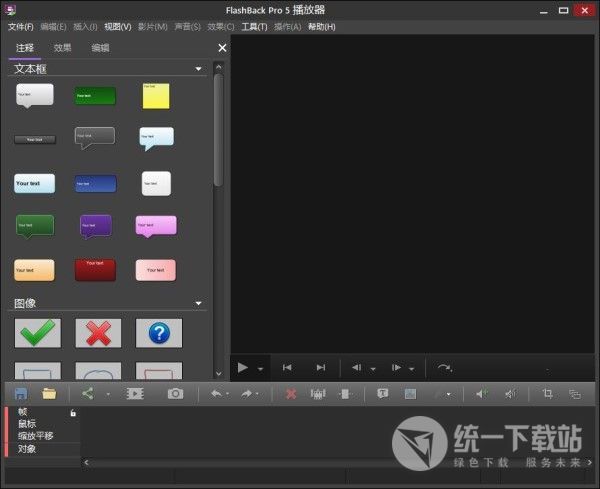Click the Open folder toolbar icon
Screen dimensions: 600x489
click(x=48, y=394)
